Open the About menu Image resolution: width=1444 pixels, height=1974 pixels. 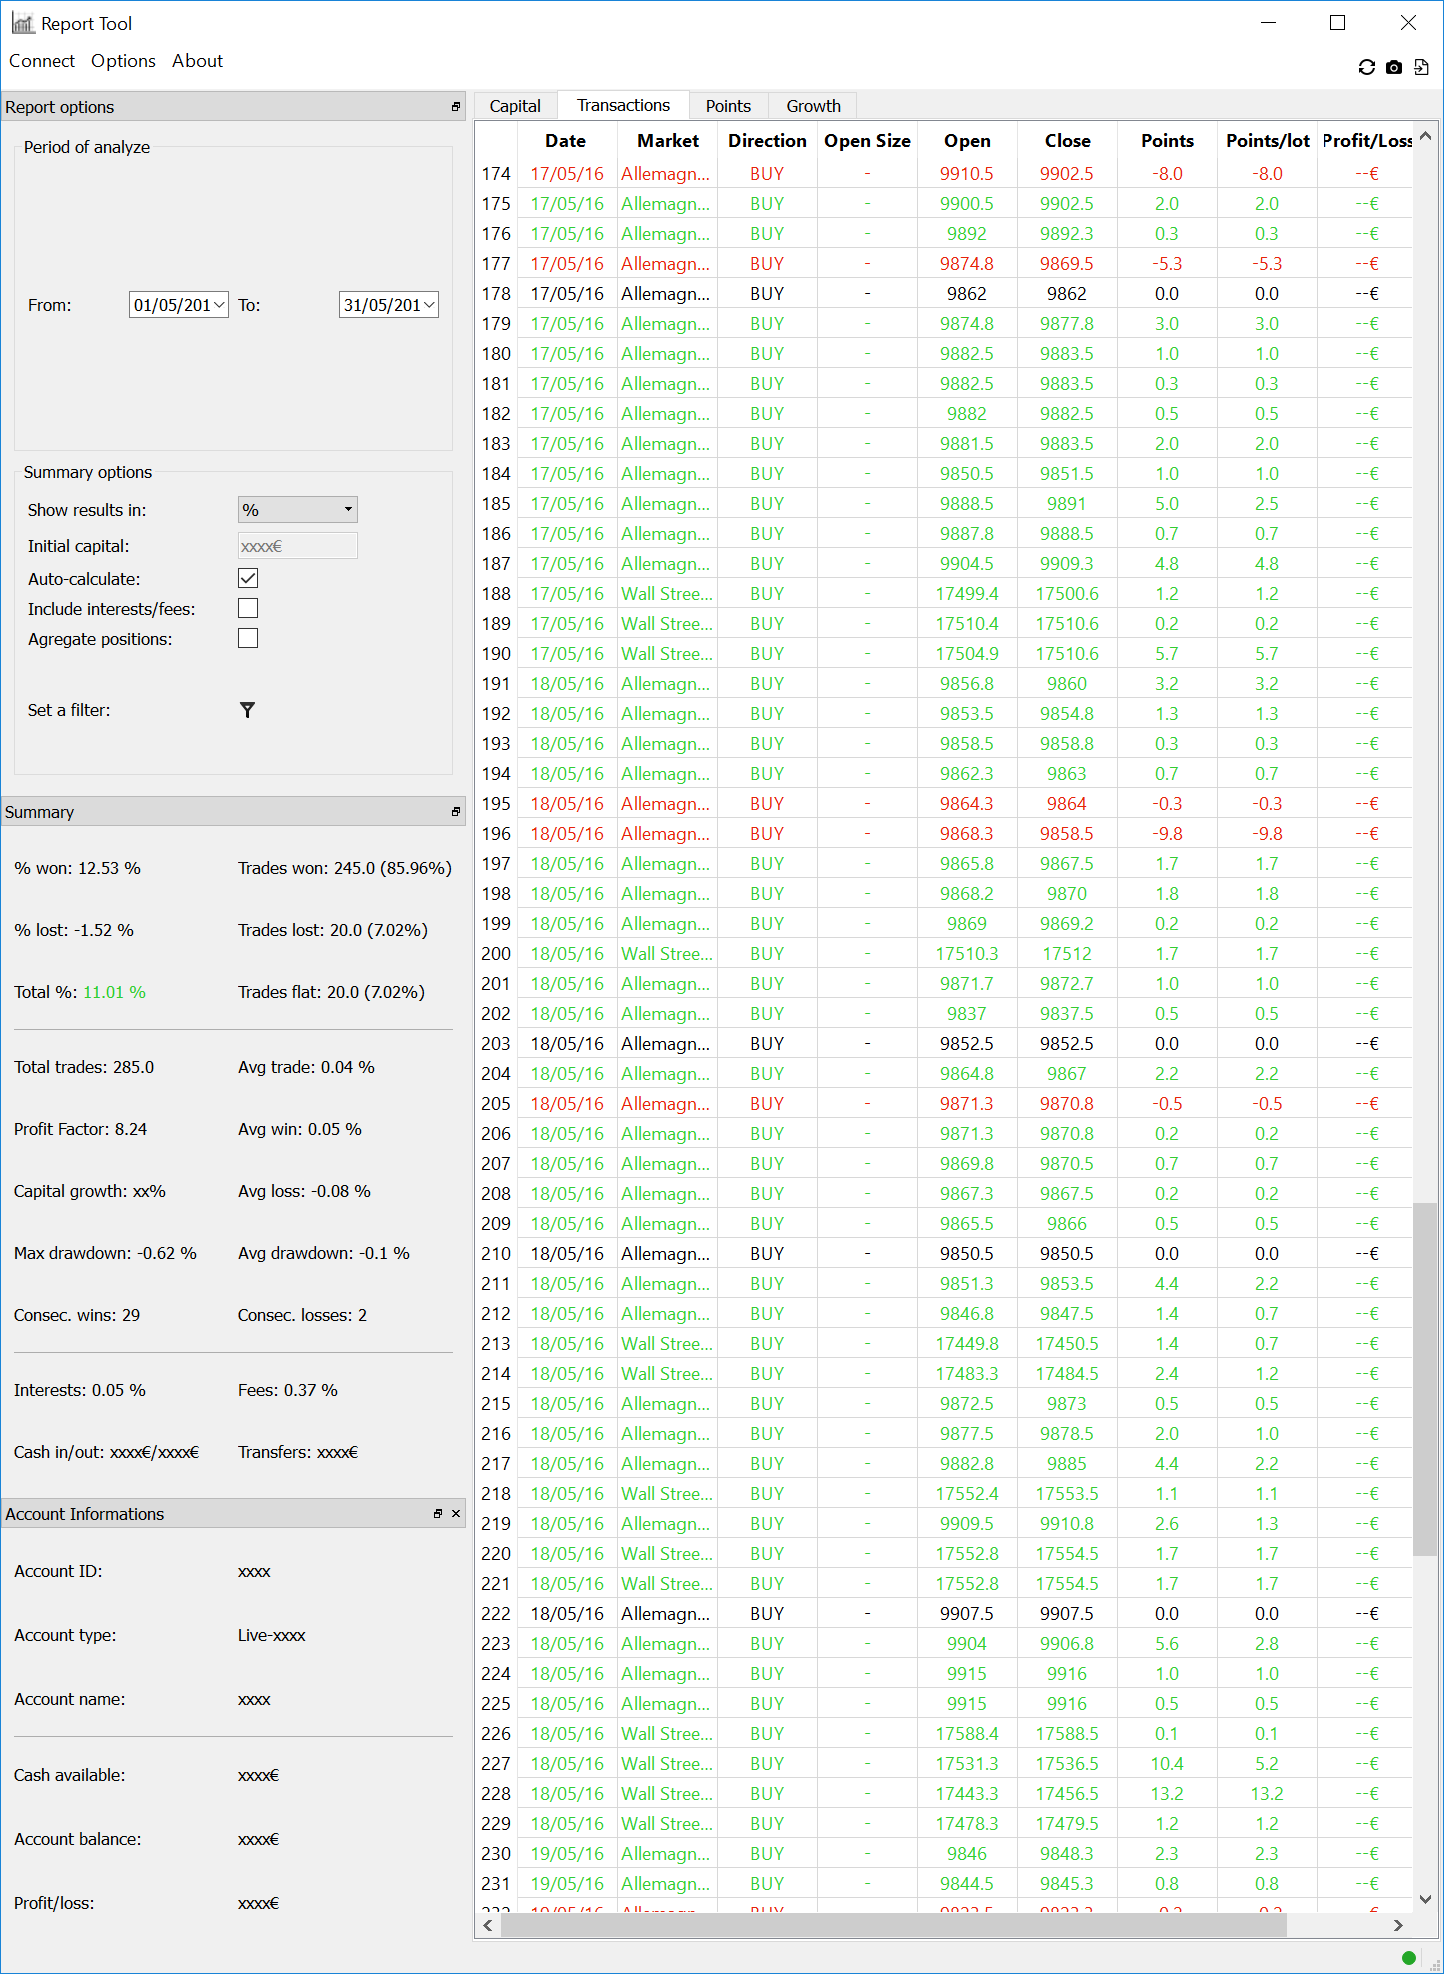point(197,61)
